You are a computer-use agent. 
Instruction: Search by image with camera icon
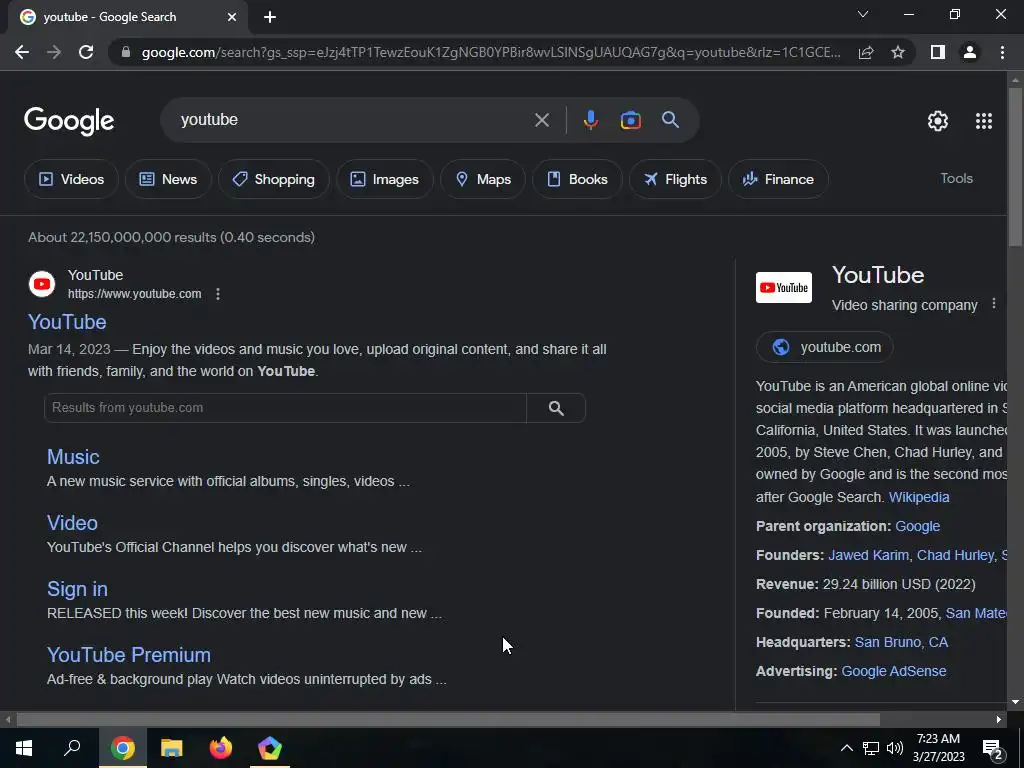(x=630, y=120)
